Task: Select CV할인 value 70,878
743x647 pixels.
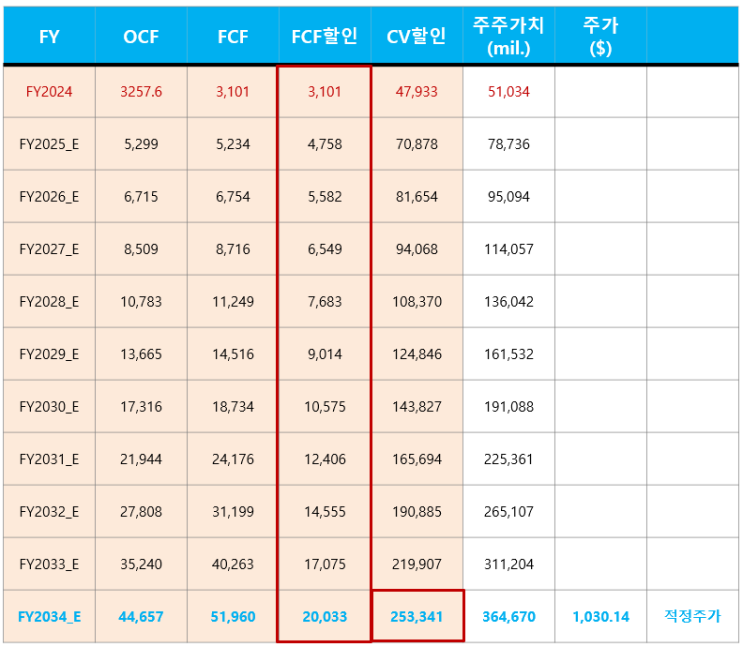Action: pos(417,144)
